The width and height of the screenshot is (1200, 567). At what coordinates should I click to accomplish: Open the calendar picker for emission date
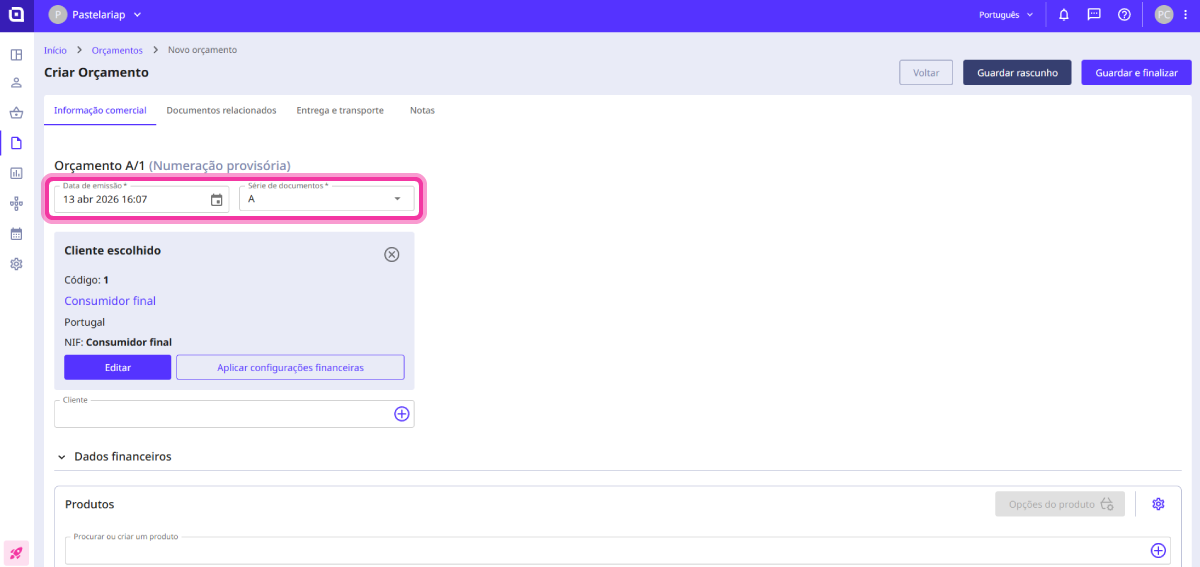(217, 200)
